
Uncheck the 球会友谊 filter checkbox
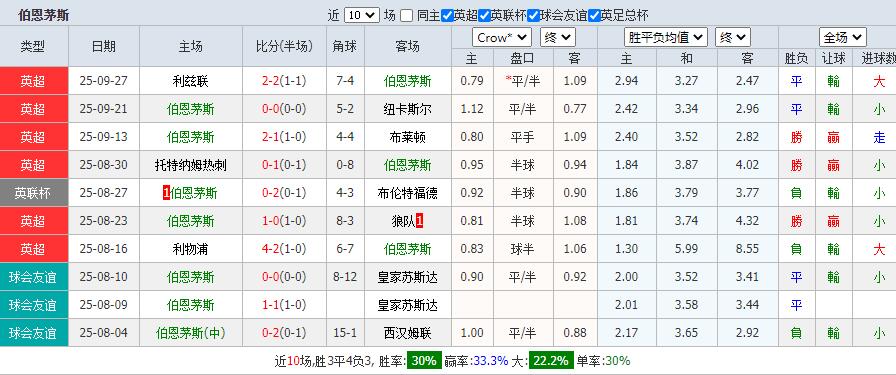[x=534, y=15]
